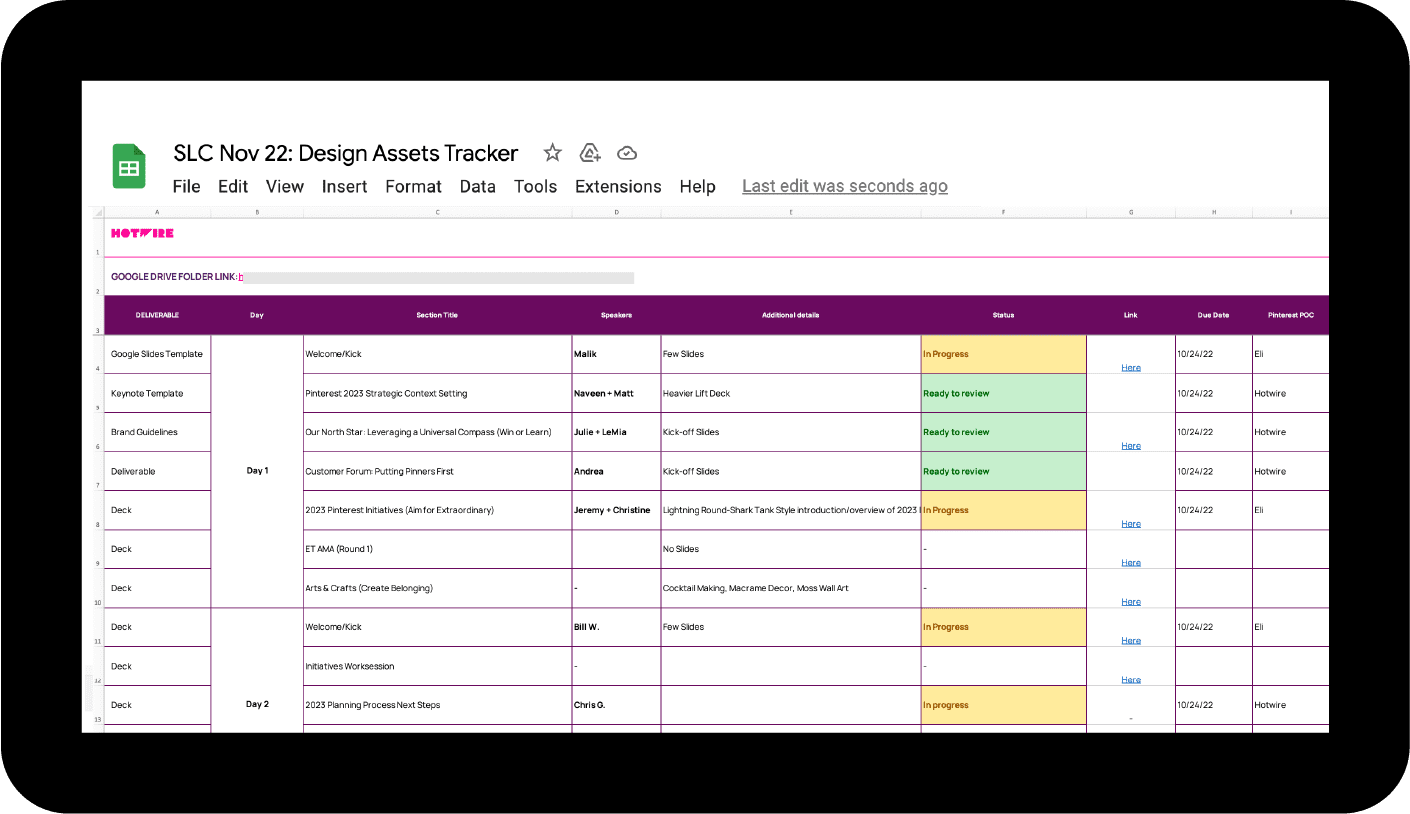
Task: Select the Pinterest POC header cell
Action: click(x=1290, y=315)
